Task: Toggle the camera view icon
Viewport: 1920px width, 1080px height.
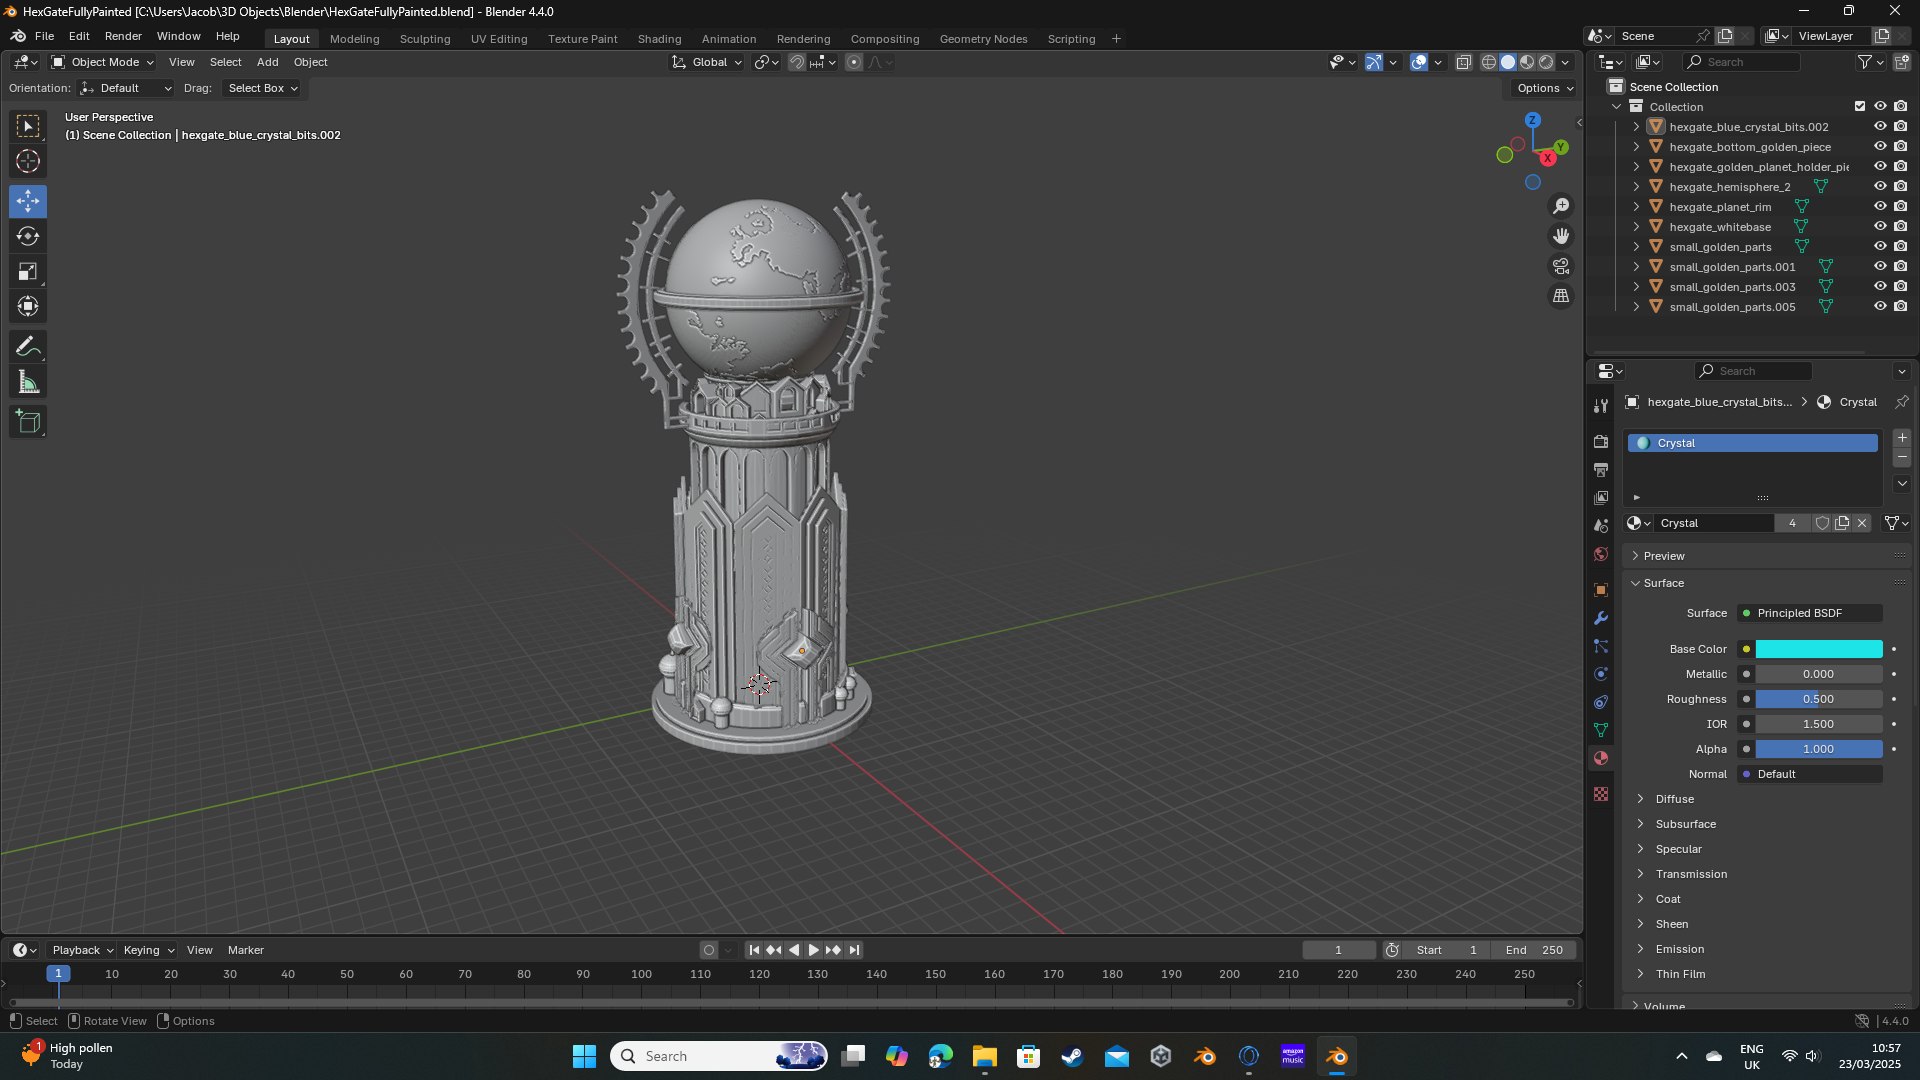Action: [1561, 266]
